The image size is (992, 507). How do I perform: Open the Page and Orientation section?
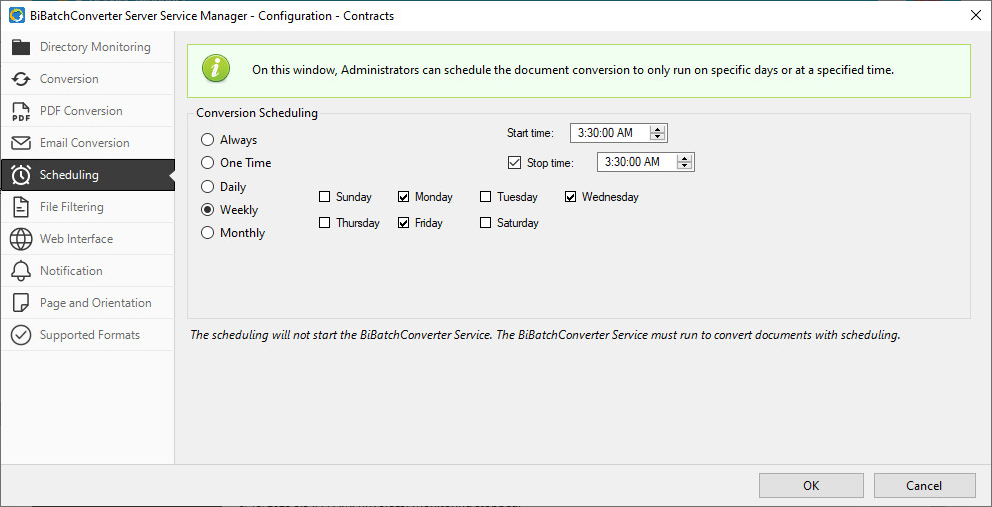pyautogui.click(x=95, y=303)
